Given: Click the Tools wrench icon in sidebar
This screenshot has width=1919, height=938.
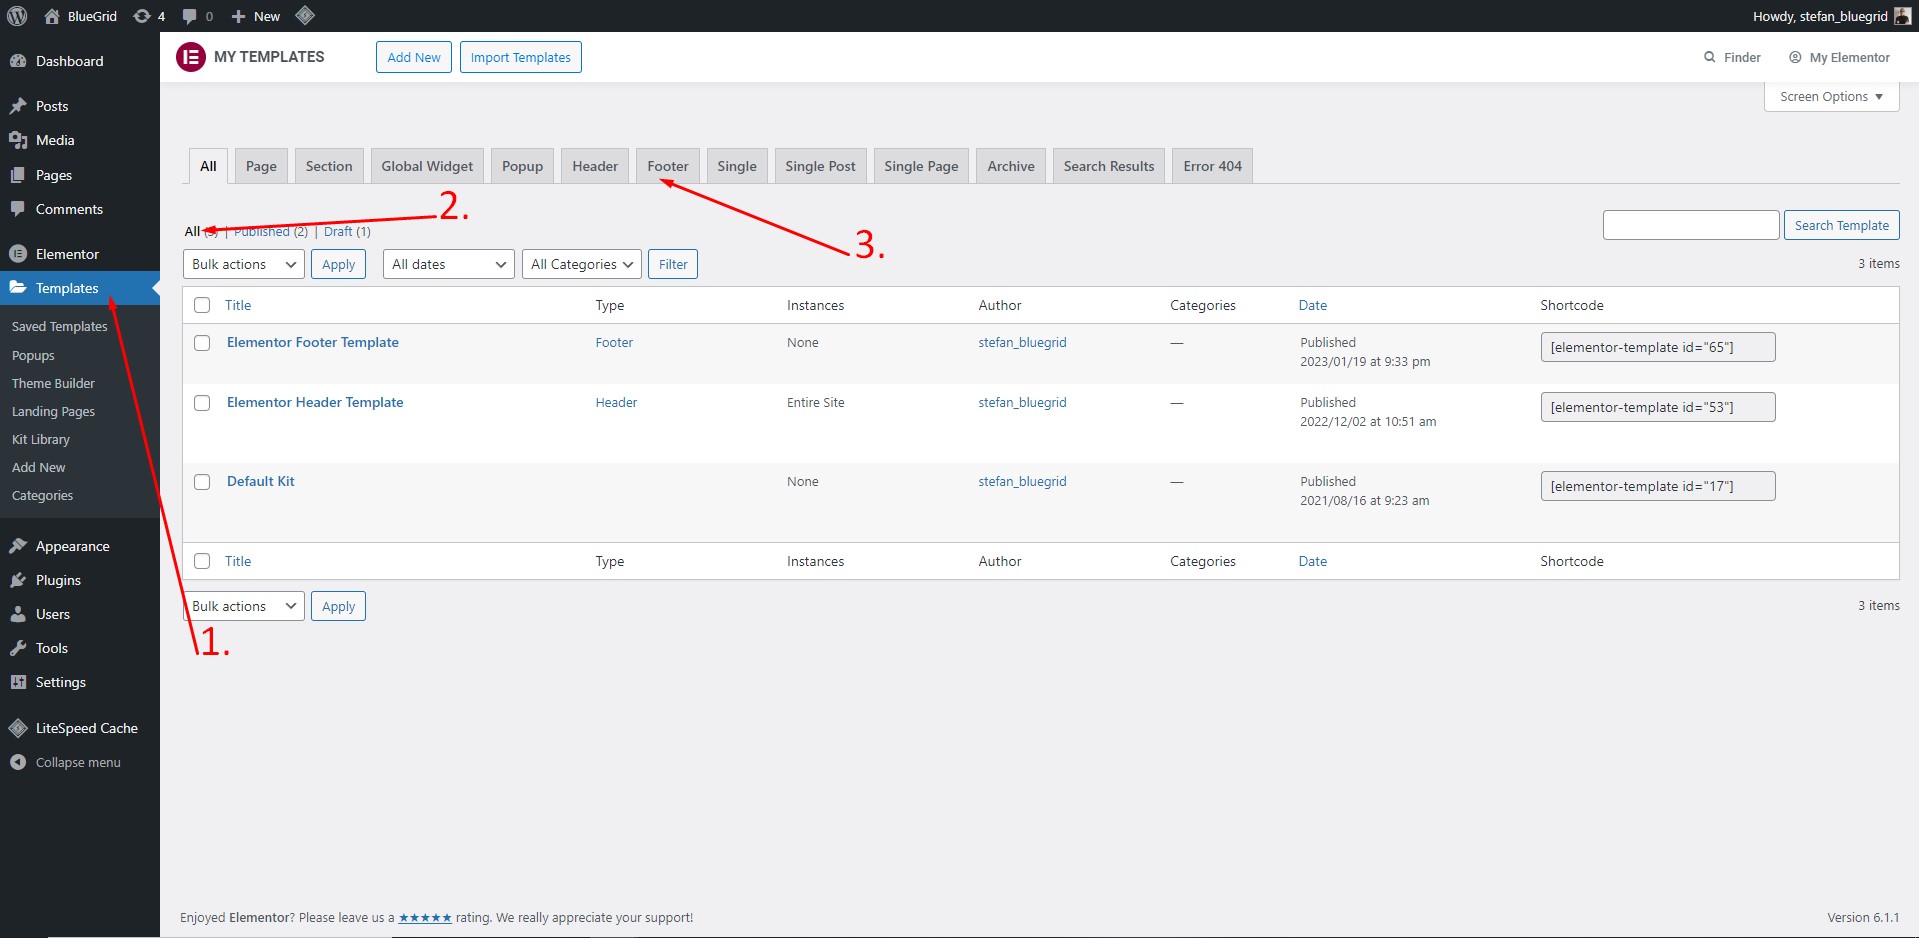Looking at the screenshot, I should coord(18,648).
